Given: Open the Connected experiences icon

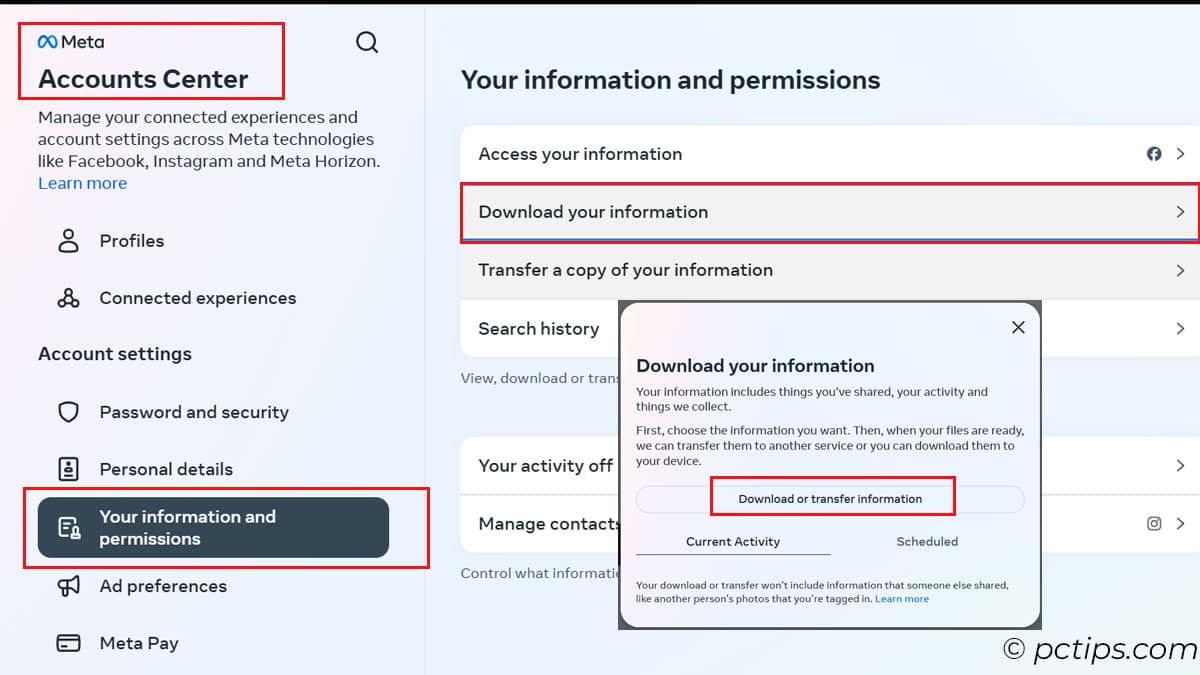Looking at the screenshot, I should pos(68,298).
